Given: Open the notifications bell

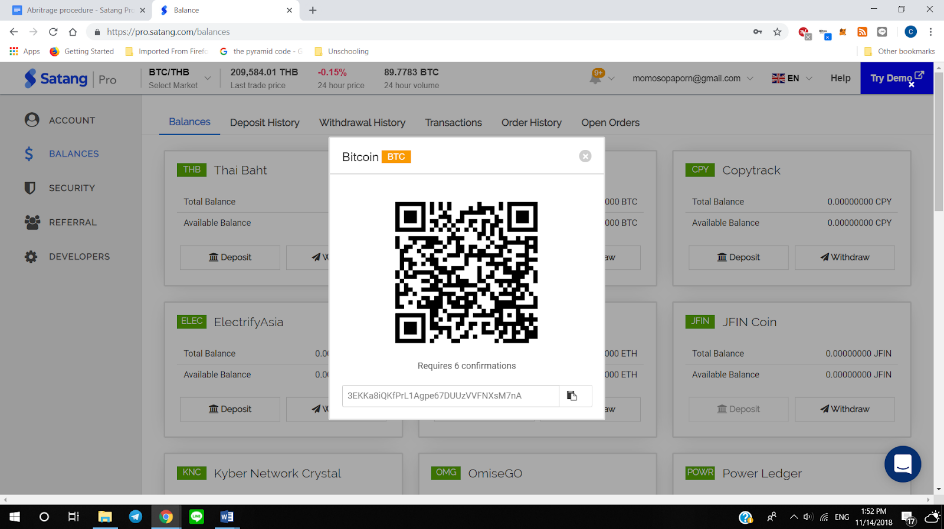Looking at the screenshot, I should [596, 77].
